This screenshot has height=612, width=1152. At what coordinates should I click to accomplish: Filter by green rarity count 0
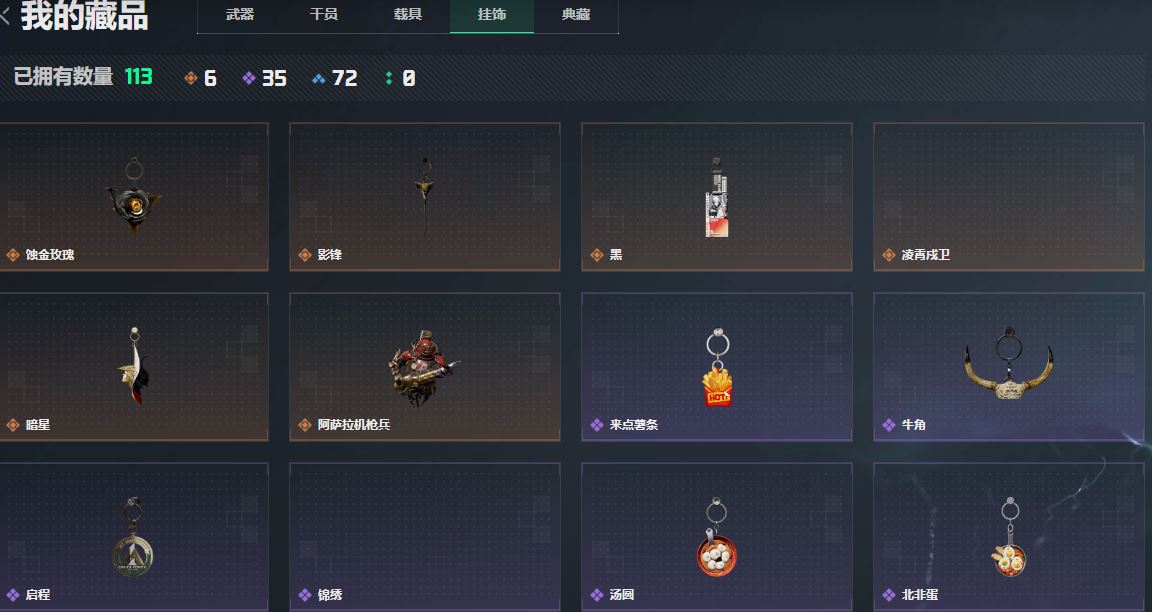(400, 78)
